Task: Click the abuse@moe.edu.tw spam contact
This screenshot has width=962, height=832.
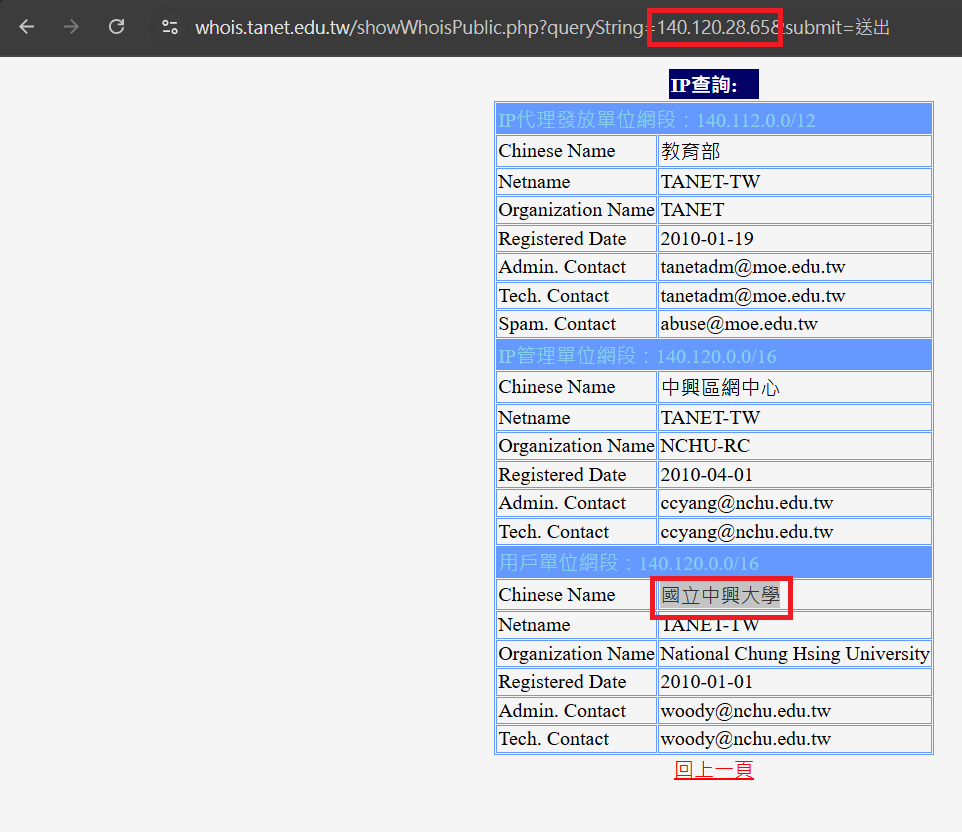Action: [795, 324]
